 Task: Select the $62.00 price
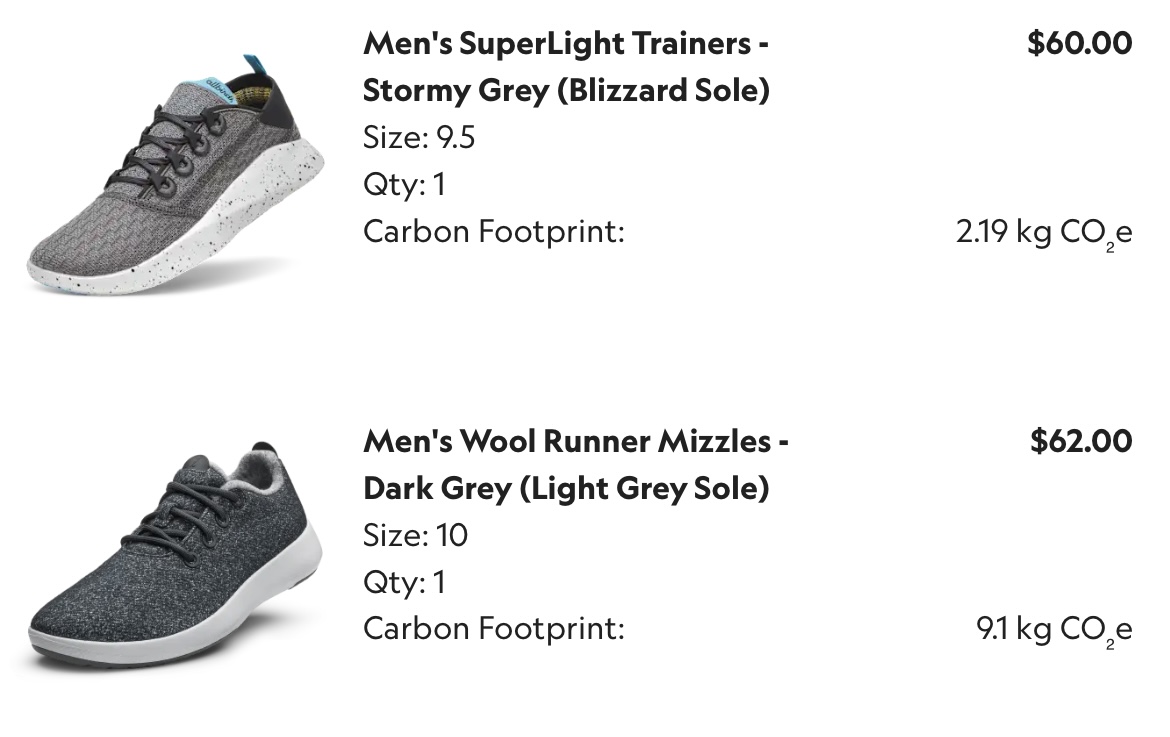pyautogui.click(x=1080, y=441)
